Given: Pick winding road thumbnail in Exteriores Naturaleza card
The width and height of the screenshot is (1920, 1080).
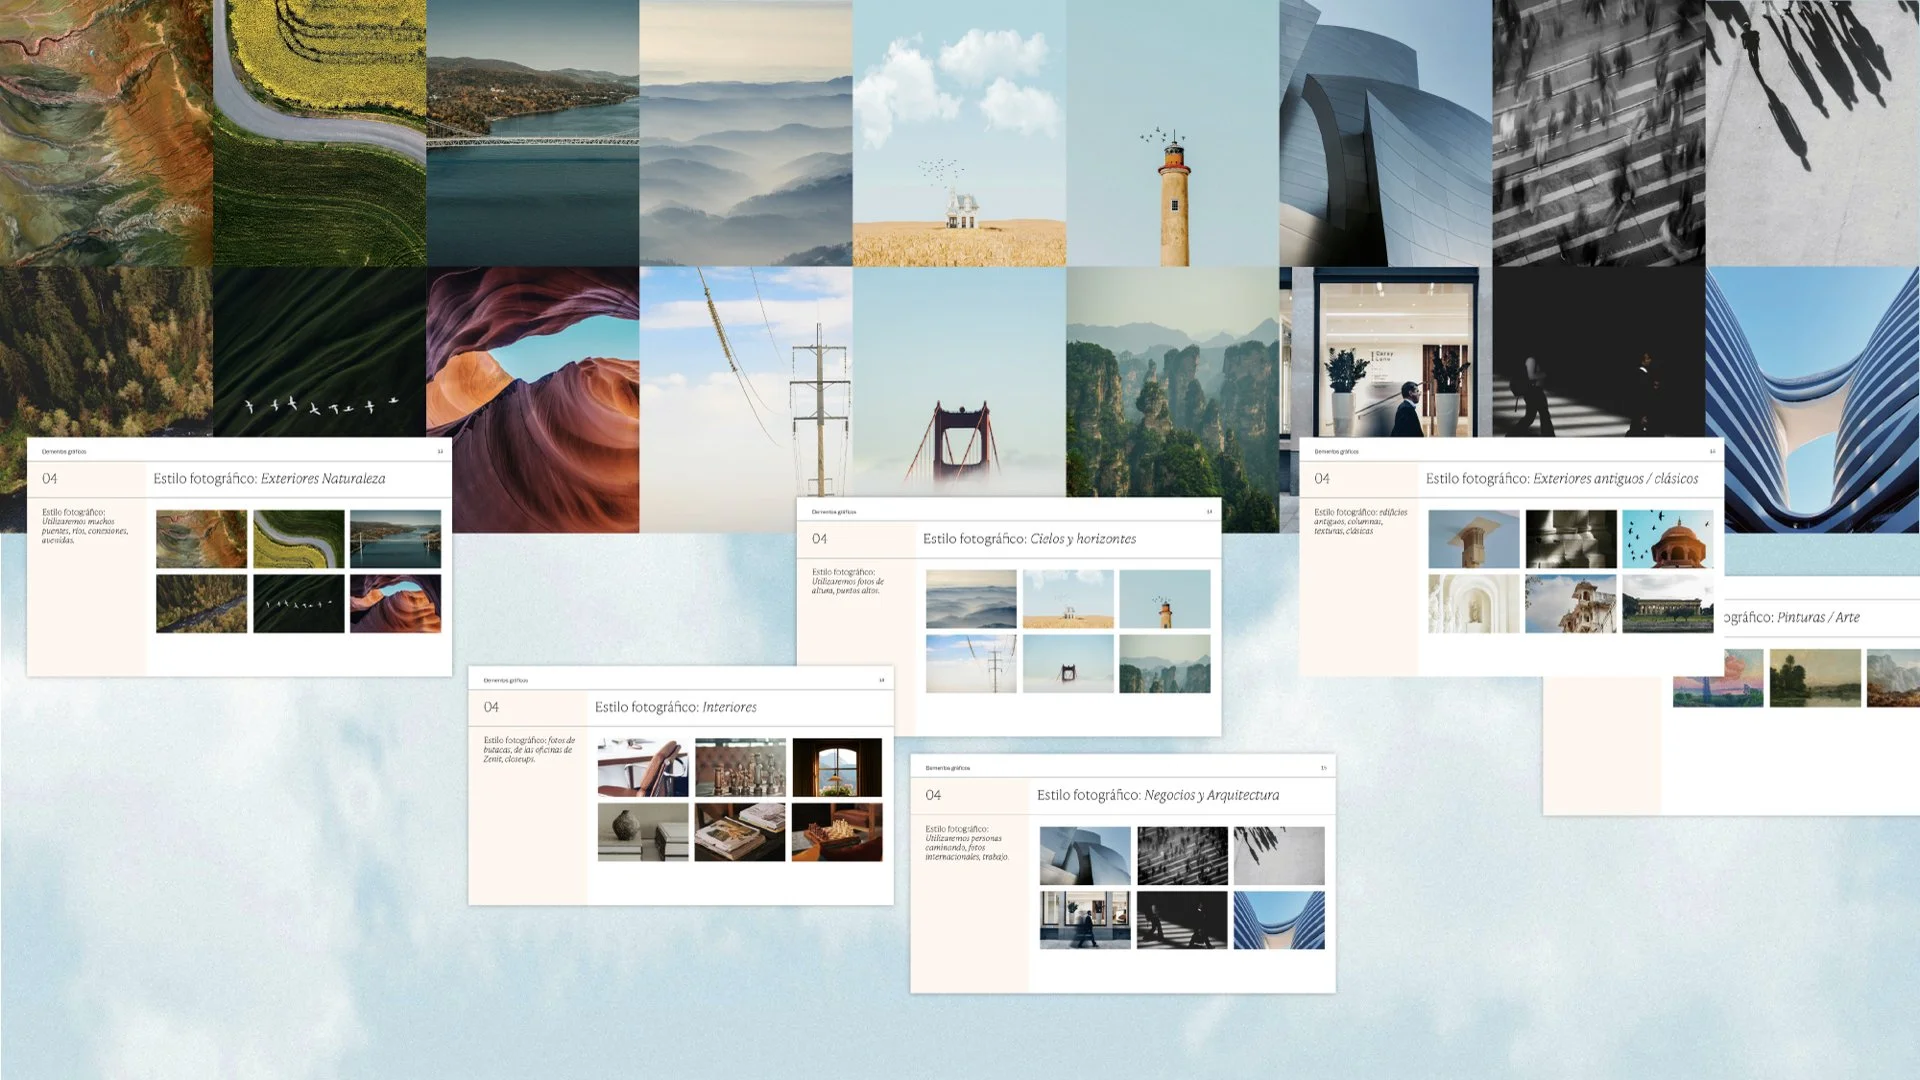Looking at the screenshot, I should point(298,539).
